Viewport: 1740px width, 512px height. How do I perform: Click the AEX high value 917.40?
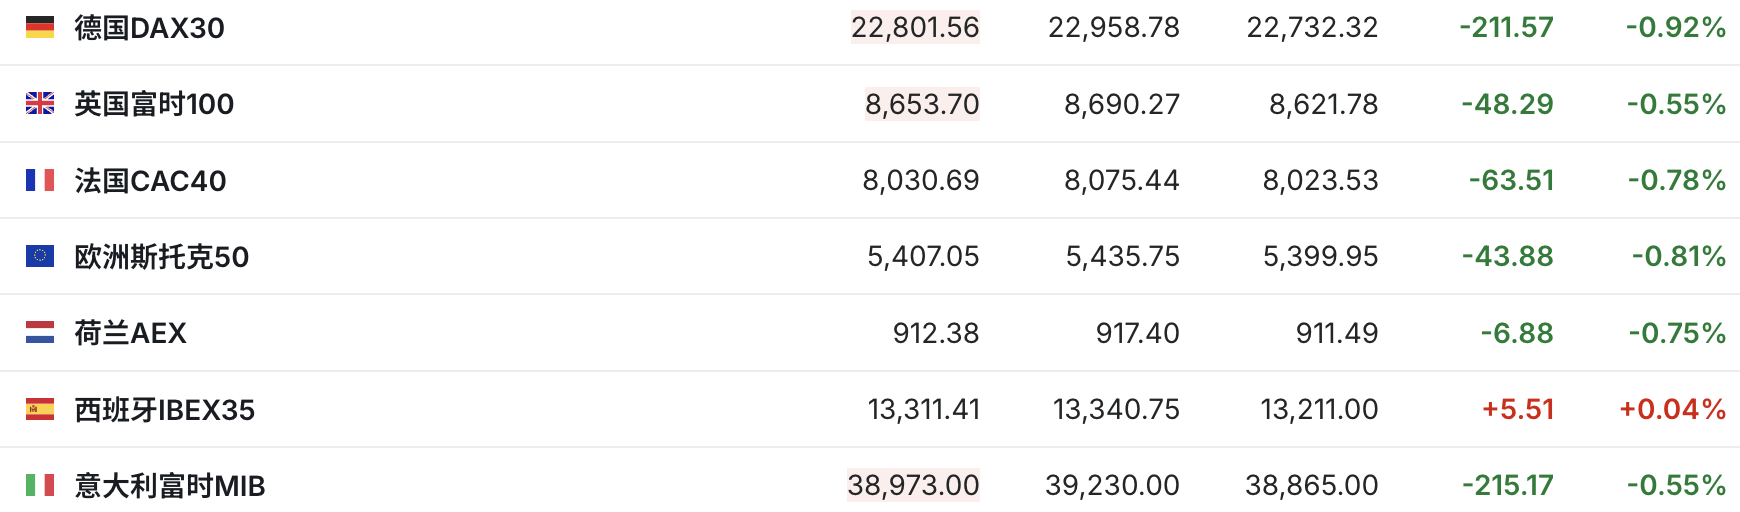[1137, 333]
